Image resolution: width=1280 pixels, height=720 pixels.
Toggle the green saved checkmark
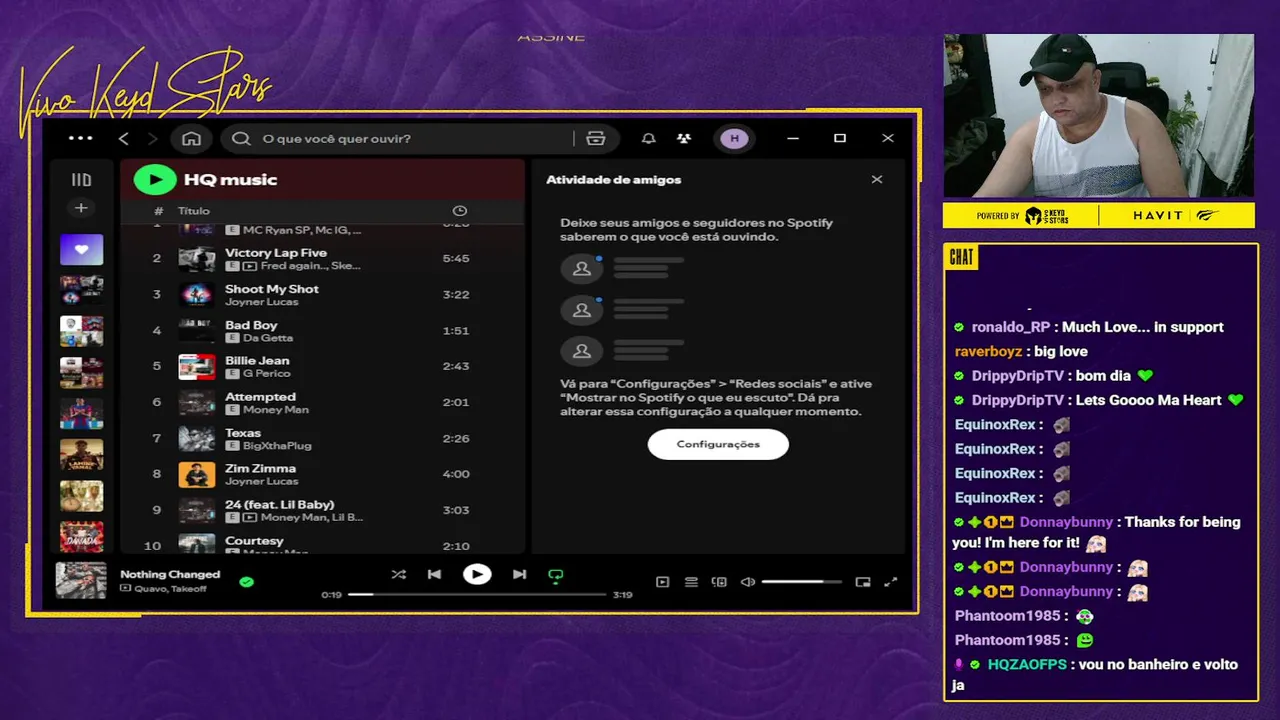coord(247,581)
